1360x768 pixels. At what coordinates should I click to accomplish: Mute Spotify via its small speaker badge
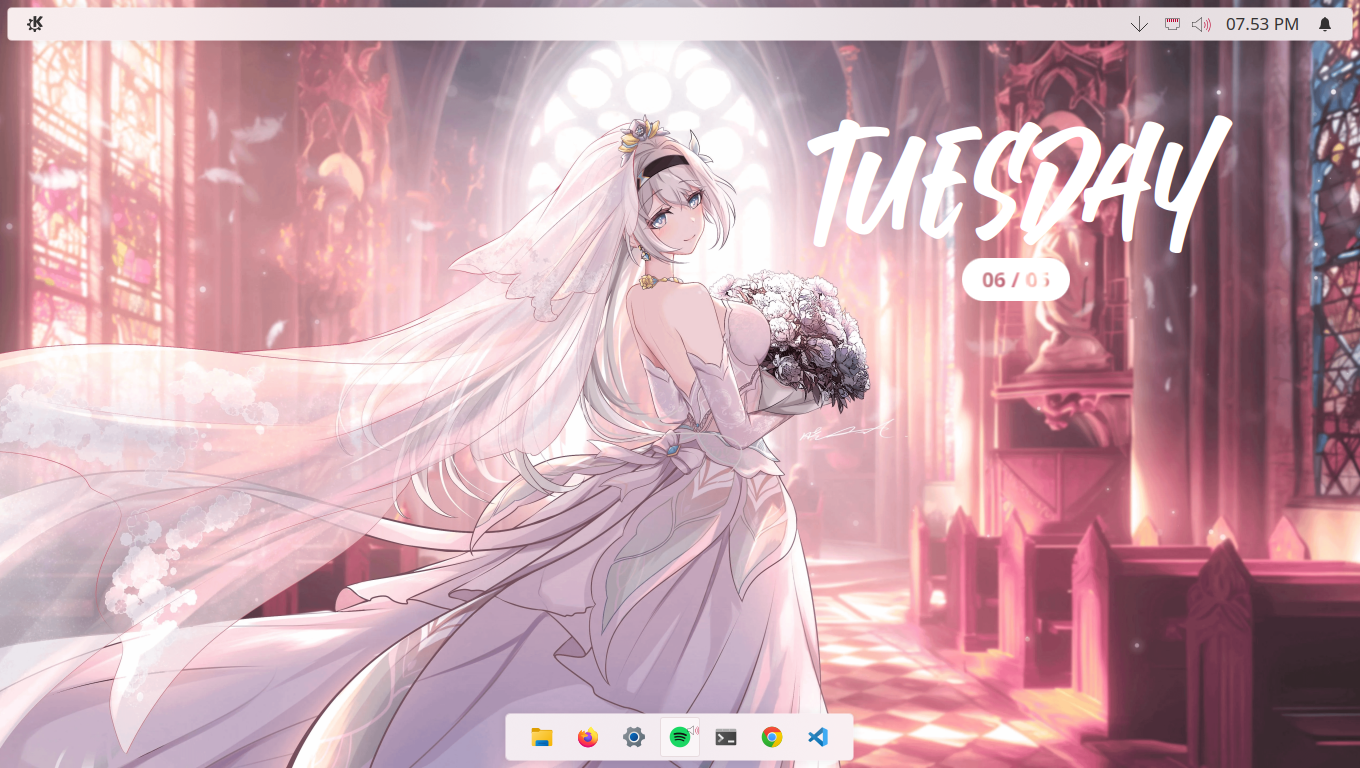pos(694,730)
